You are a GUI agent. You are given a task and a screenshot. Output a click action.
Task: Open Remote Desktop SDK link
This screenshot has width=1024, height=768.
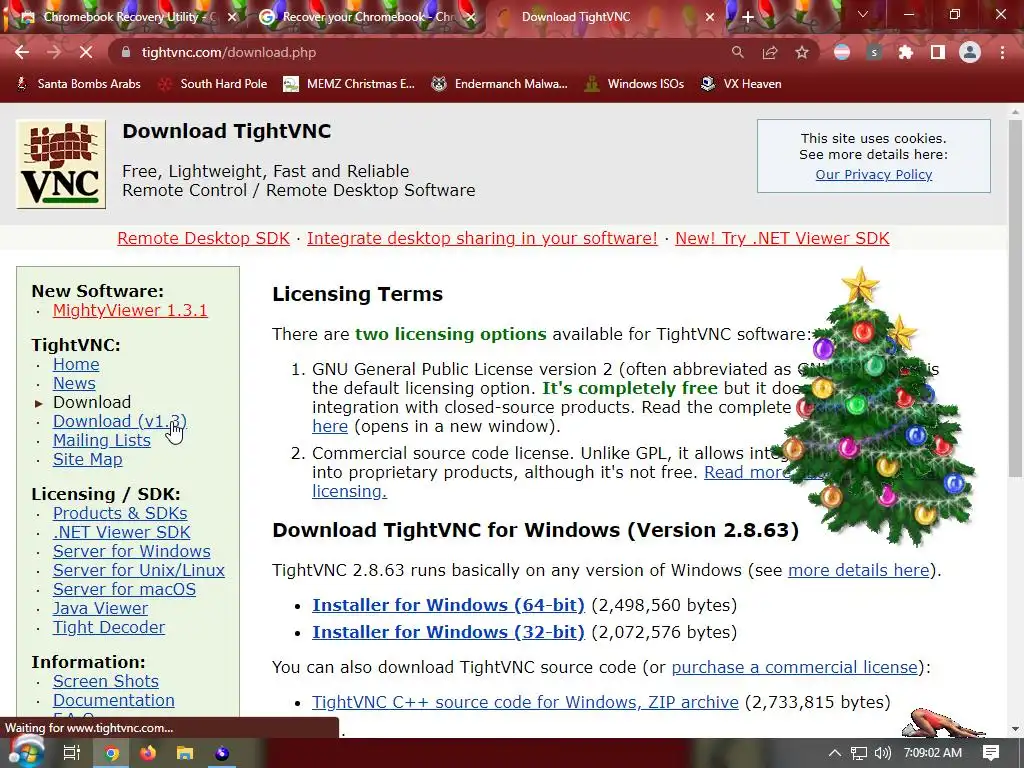tap(203, 238)
